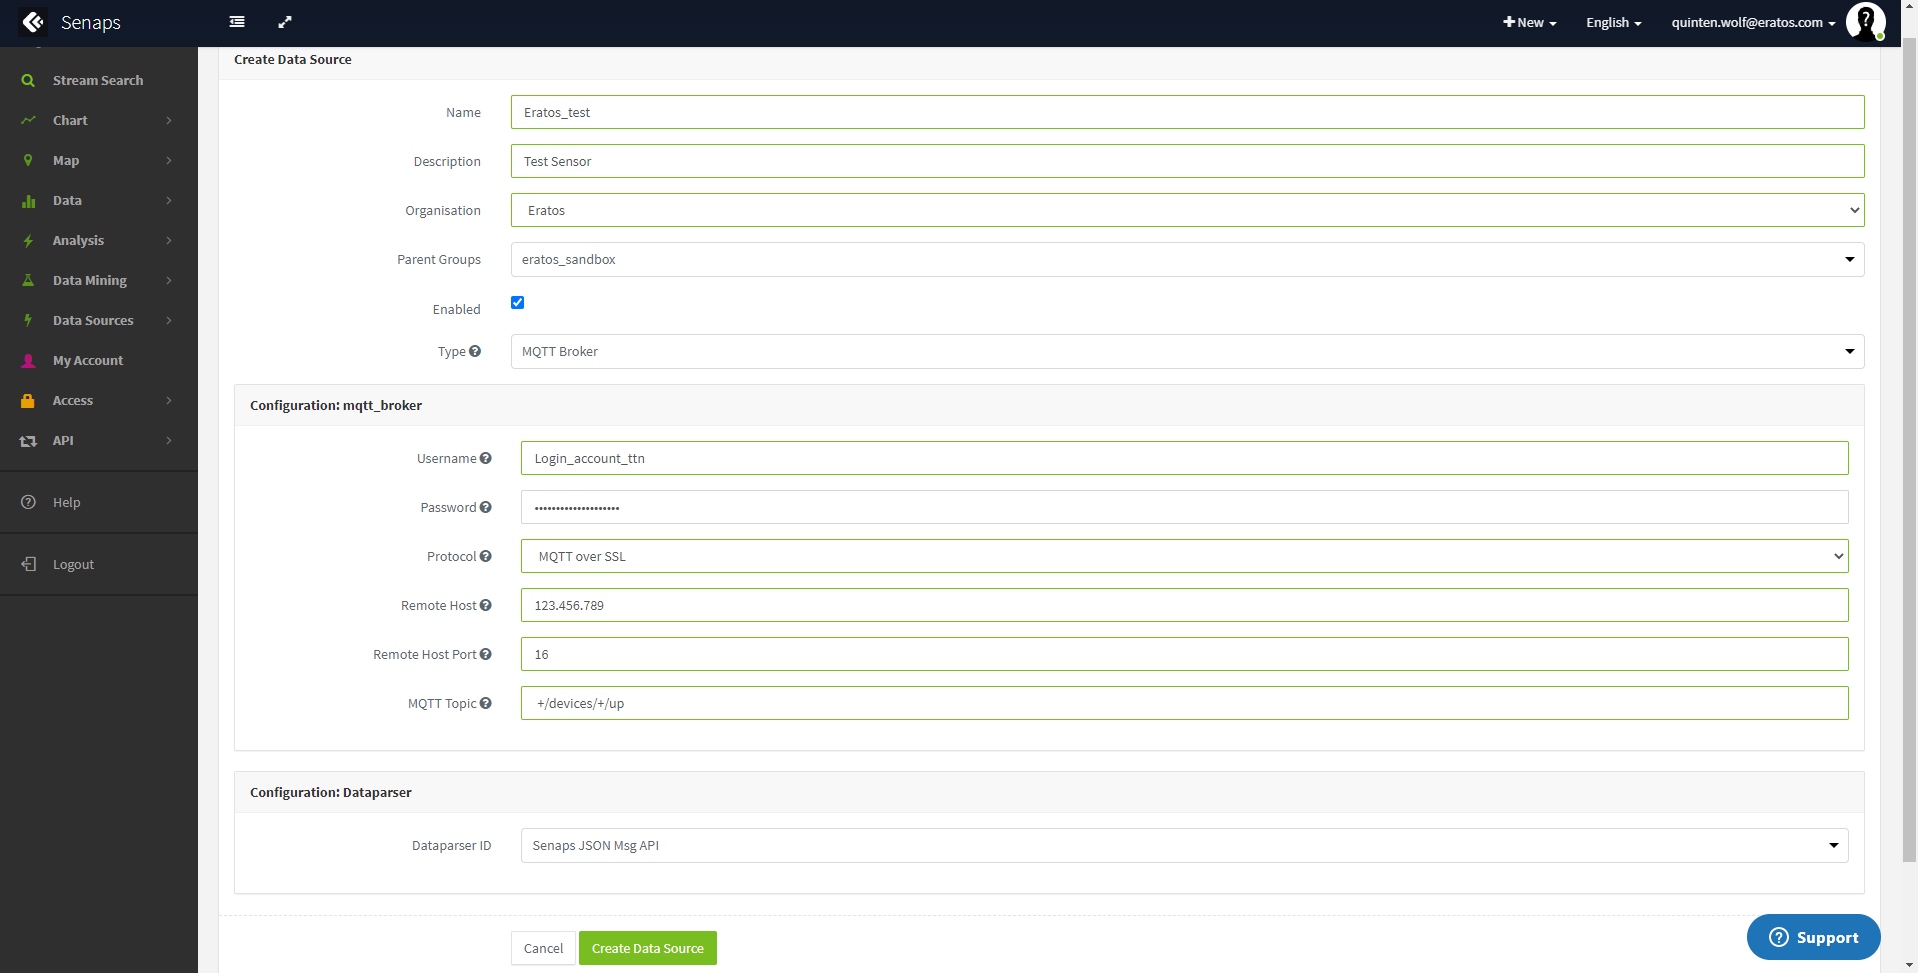Viewport: 1918px width, 973px height.
Task: Open the Type dropdown showing MQTT Broker
Action: pyautogui.click(x=1187, y=351)
